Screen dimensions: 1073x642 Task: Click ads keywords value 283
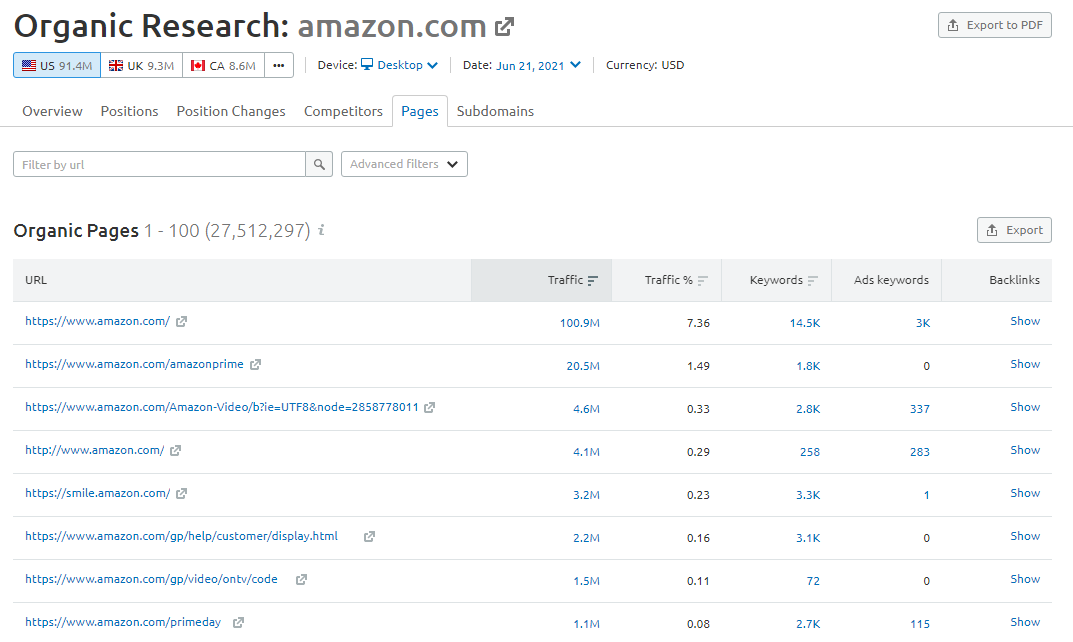920,452
